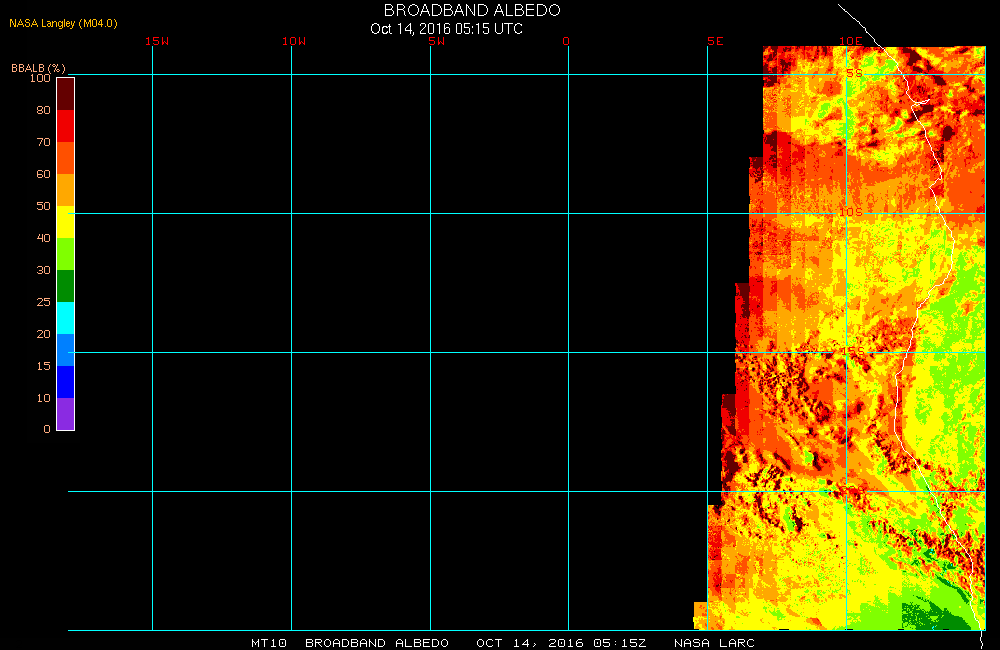1000x650 pixels.
Task: Click the dark green 25-30% legend swatch
Action: pos(65,286)
